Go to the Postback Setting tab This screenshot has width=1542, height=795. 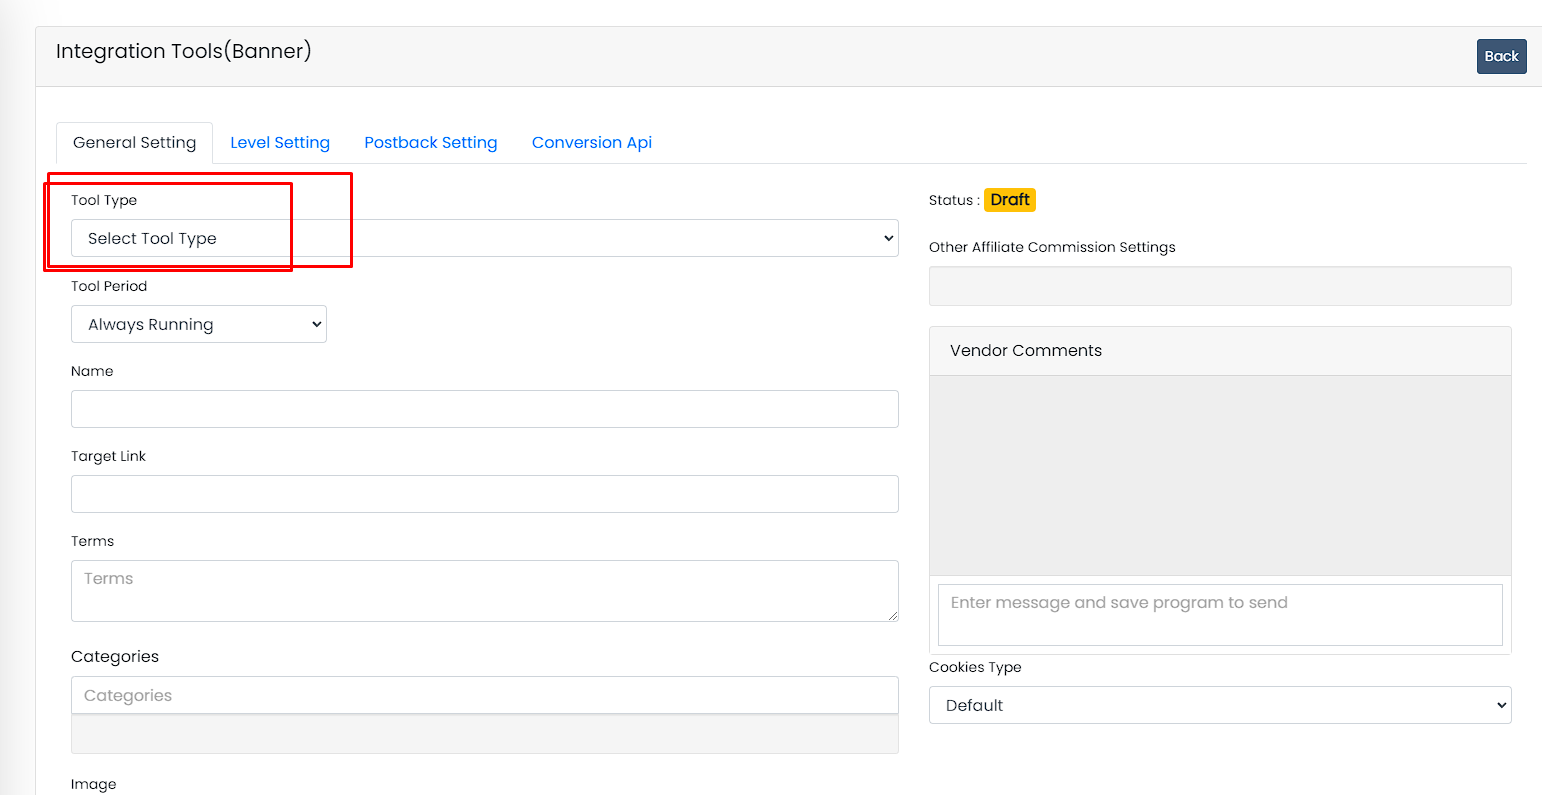tap(430, 143)
